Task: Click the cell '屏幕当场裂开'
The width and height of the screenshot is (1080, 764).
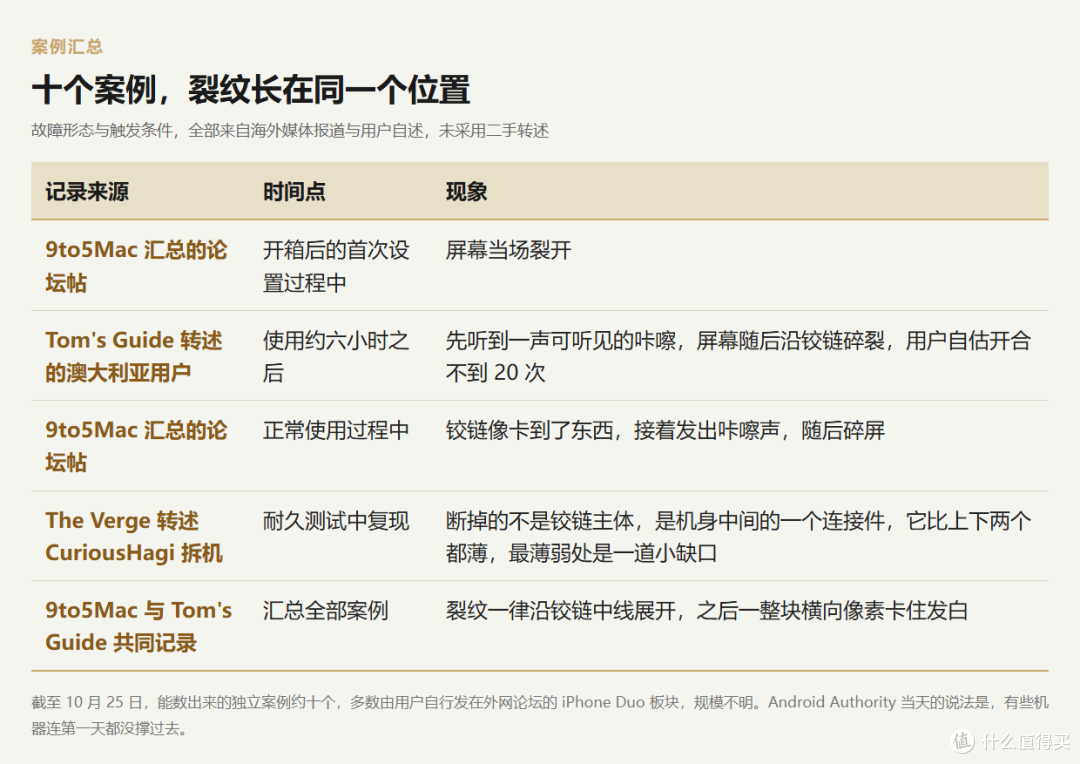Action: pyautogui.click(x=508, y=250)
